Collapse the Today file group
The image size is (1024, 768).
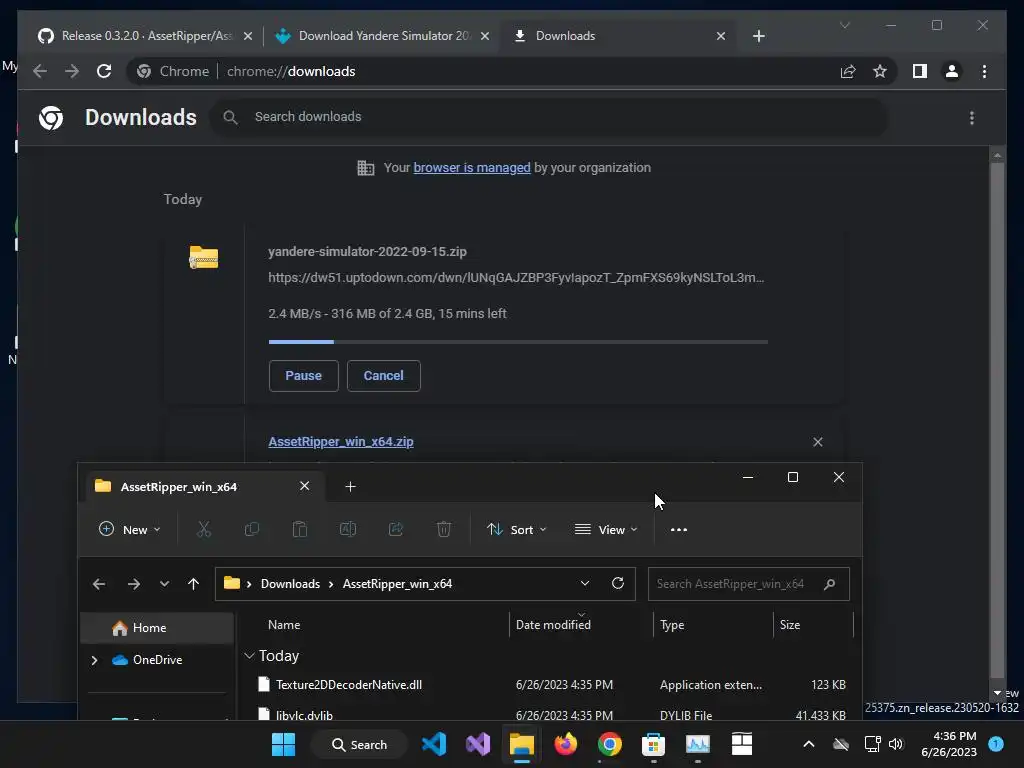coord(249,656)
